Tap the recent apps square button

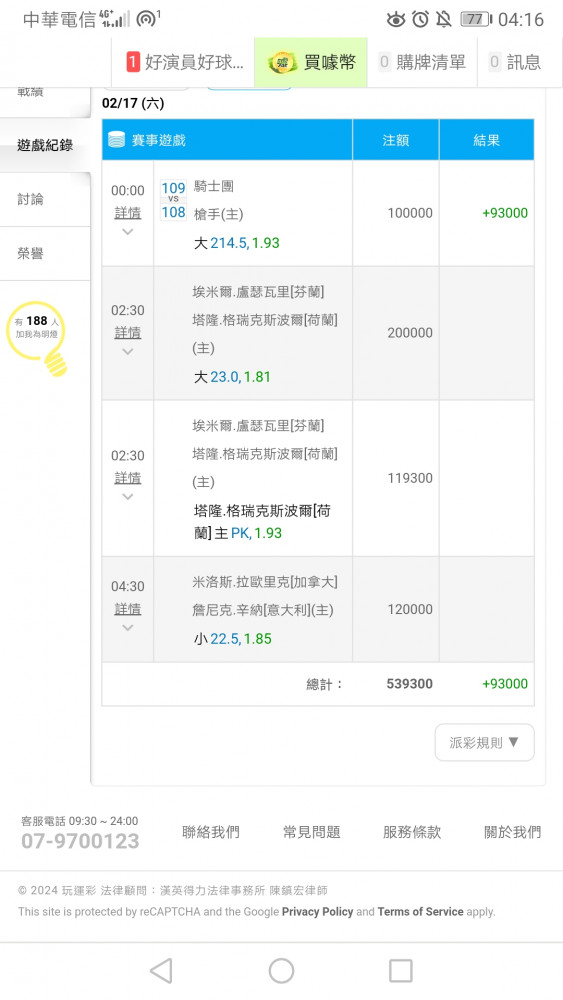[400, 971]
